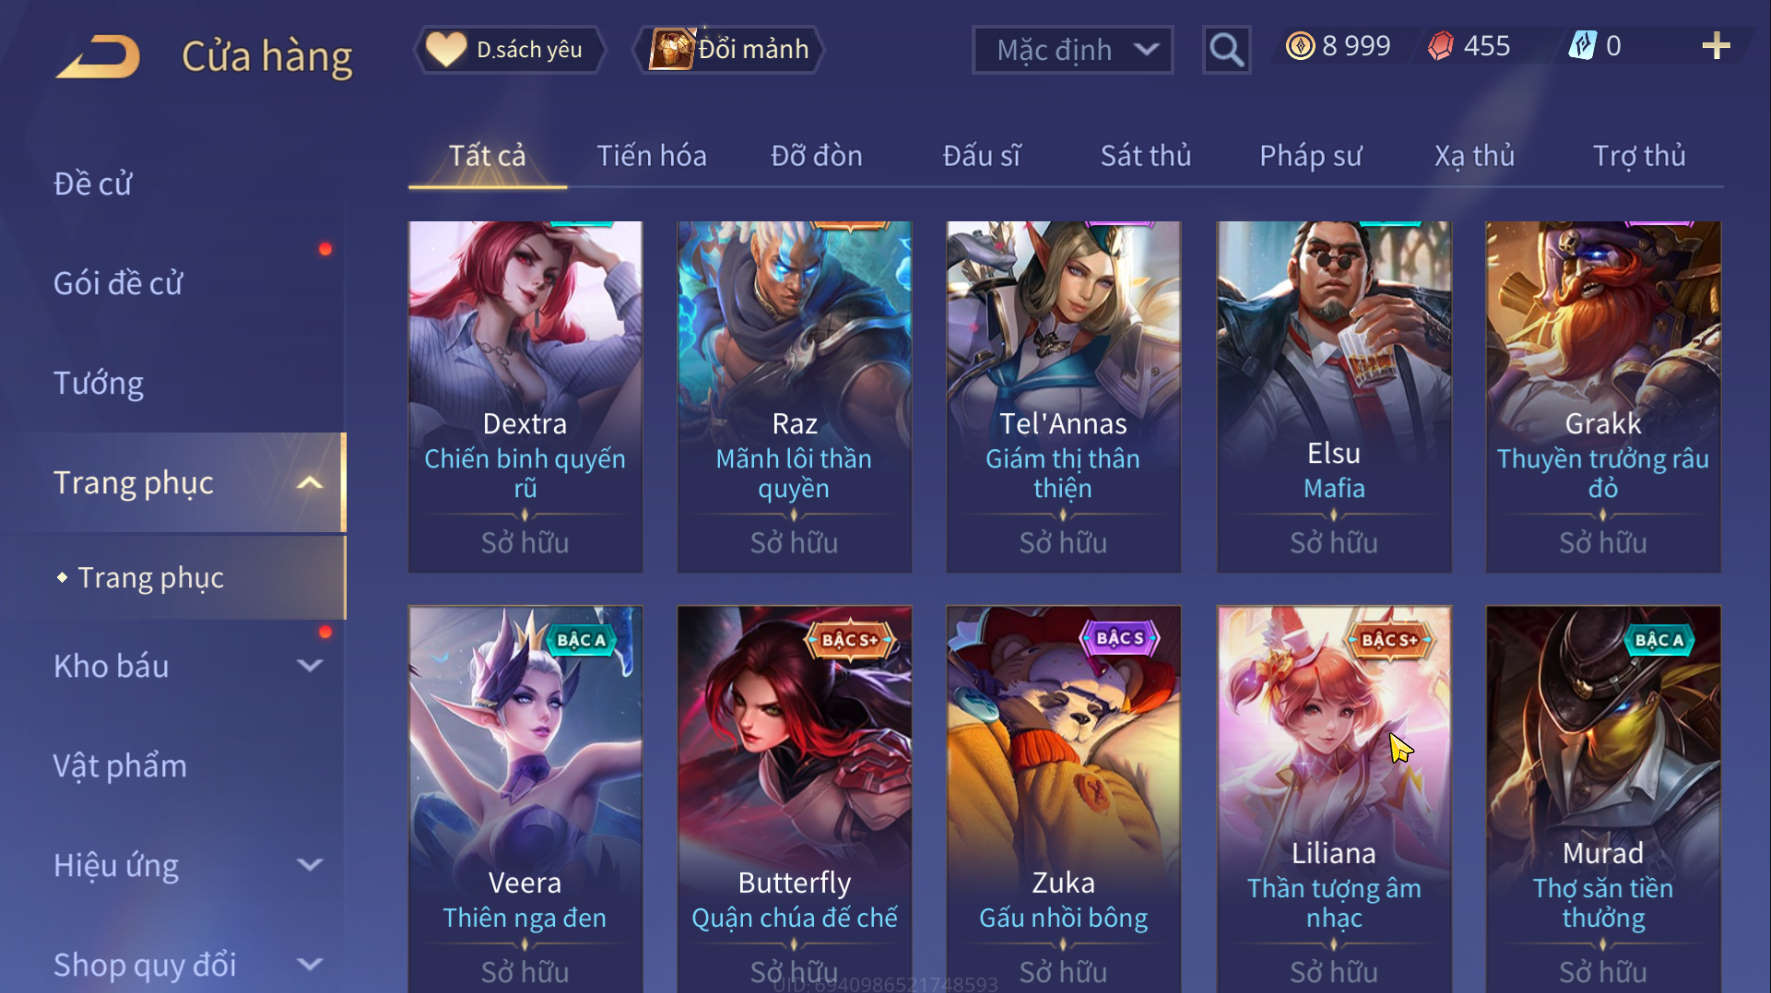Select the Liliana Thần tượng âm nhạc skin
The image size is (1771, 993).
(1334, 799)
